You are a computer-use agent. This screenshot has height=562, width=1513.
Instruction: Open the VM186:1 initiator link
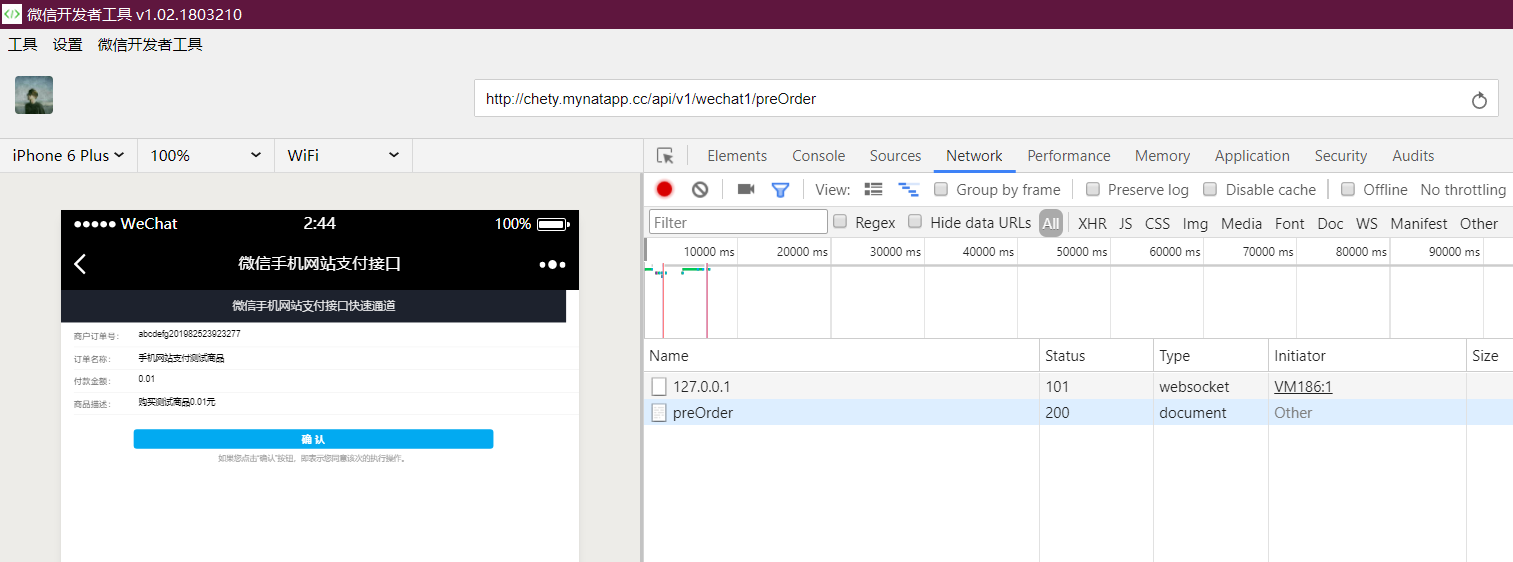pos(1303,386)
